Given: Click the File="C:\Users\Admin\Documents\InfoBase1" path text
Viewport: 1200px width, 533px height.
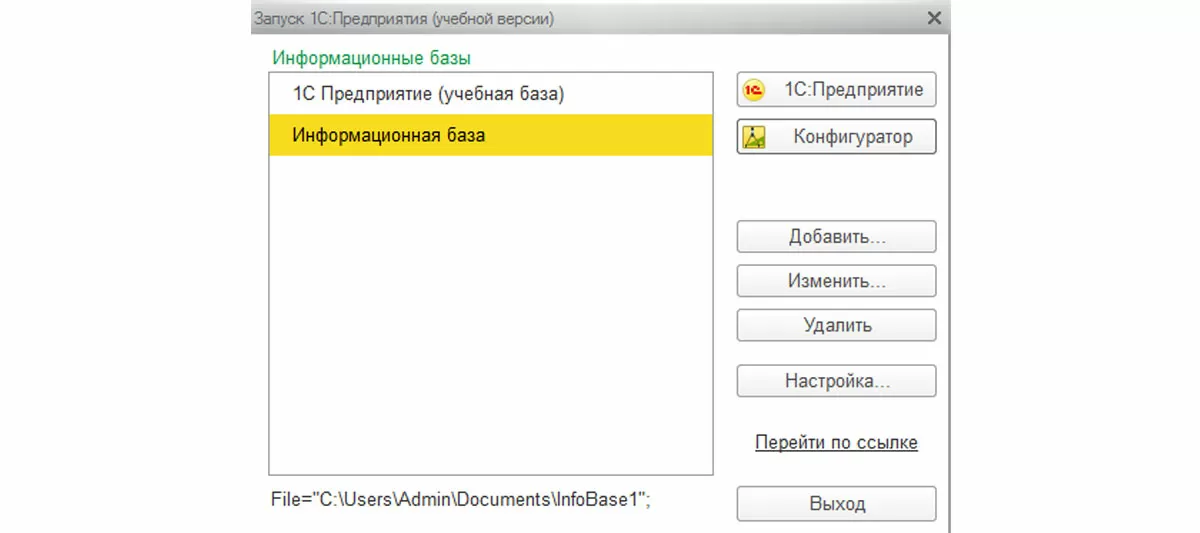Looking at the screenshot, I should pos(461,498).
